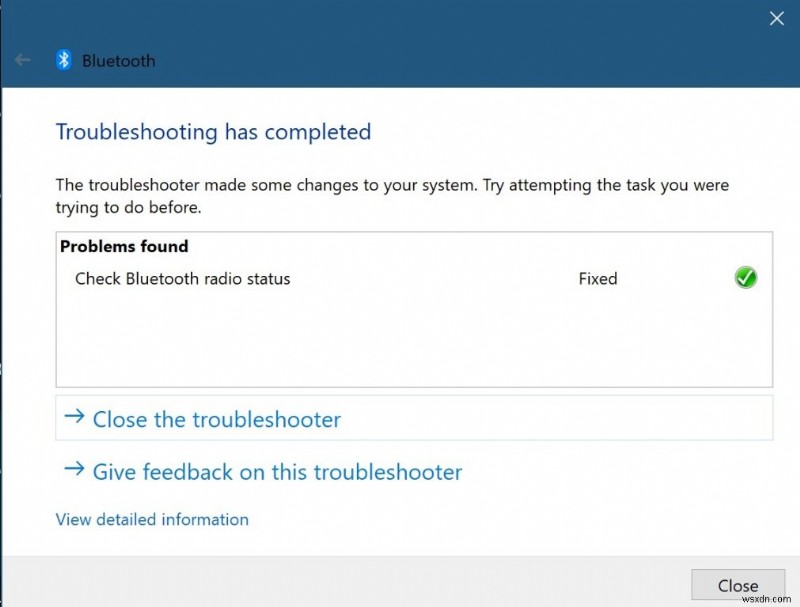800x607 pixels.
Task: Click the arrow icon before Give feedback
Action: [x=74, y=471]
